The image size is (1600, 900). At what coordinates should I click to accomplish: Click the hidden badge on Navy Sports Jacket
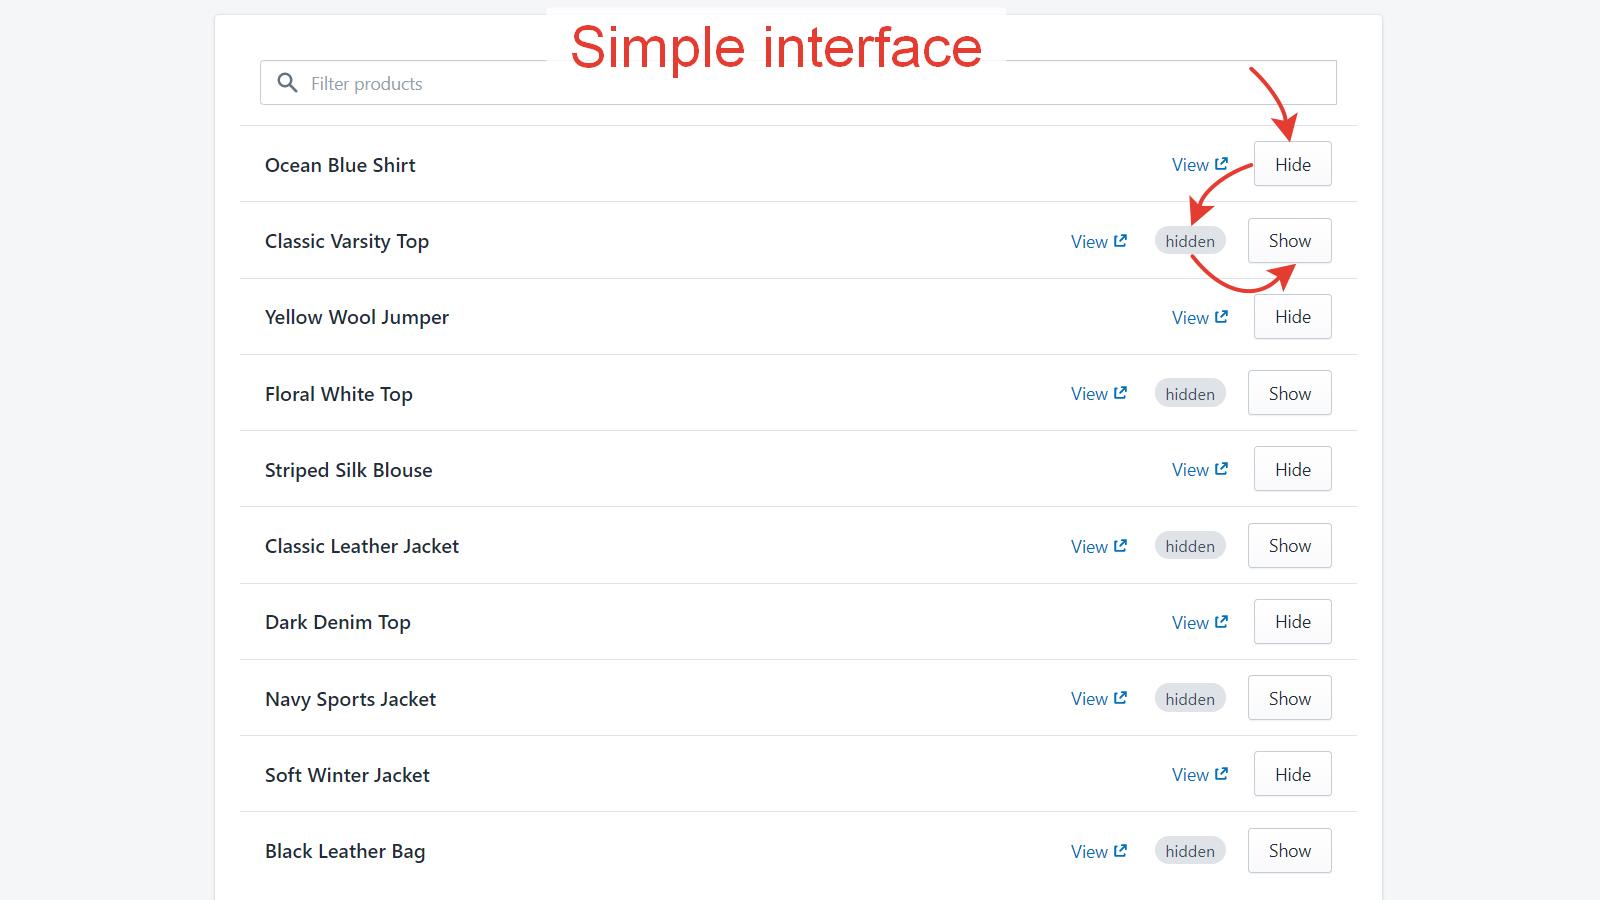click(x=1189, y=697)
